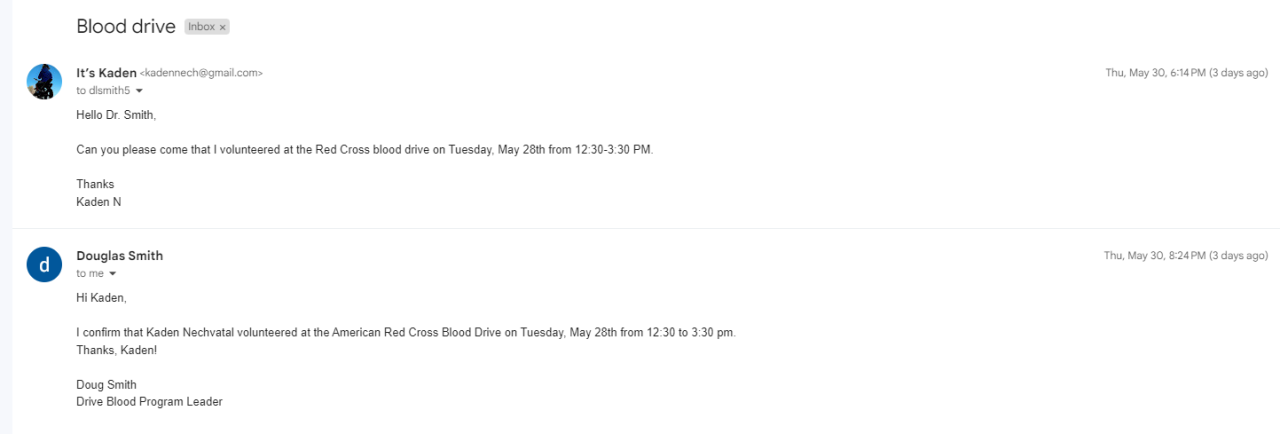Open Kaden's profile photo avatar
Screen dimensions: 1280x434
click(44, 81)
